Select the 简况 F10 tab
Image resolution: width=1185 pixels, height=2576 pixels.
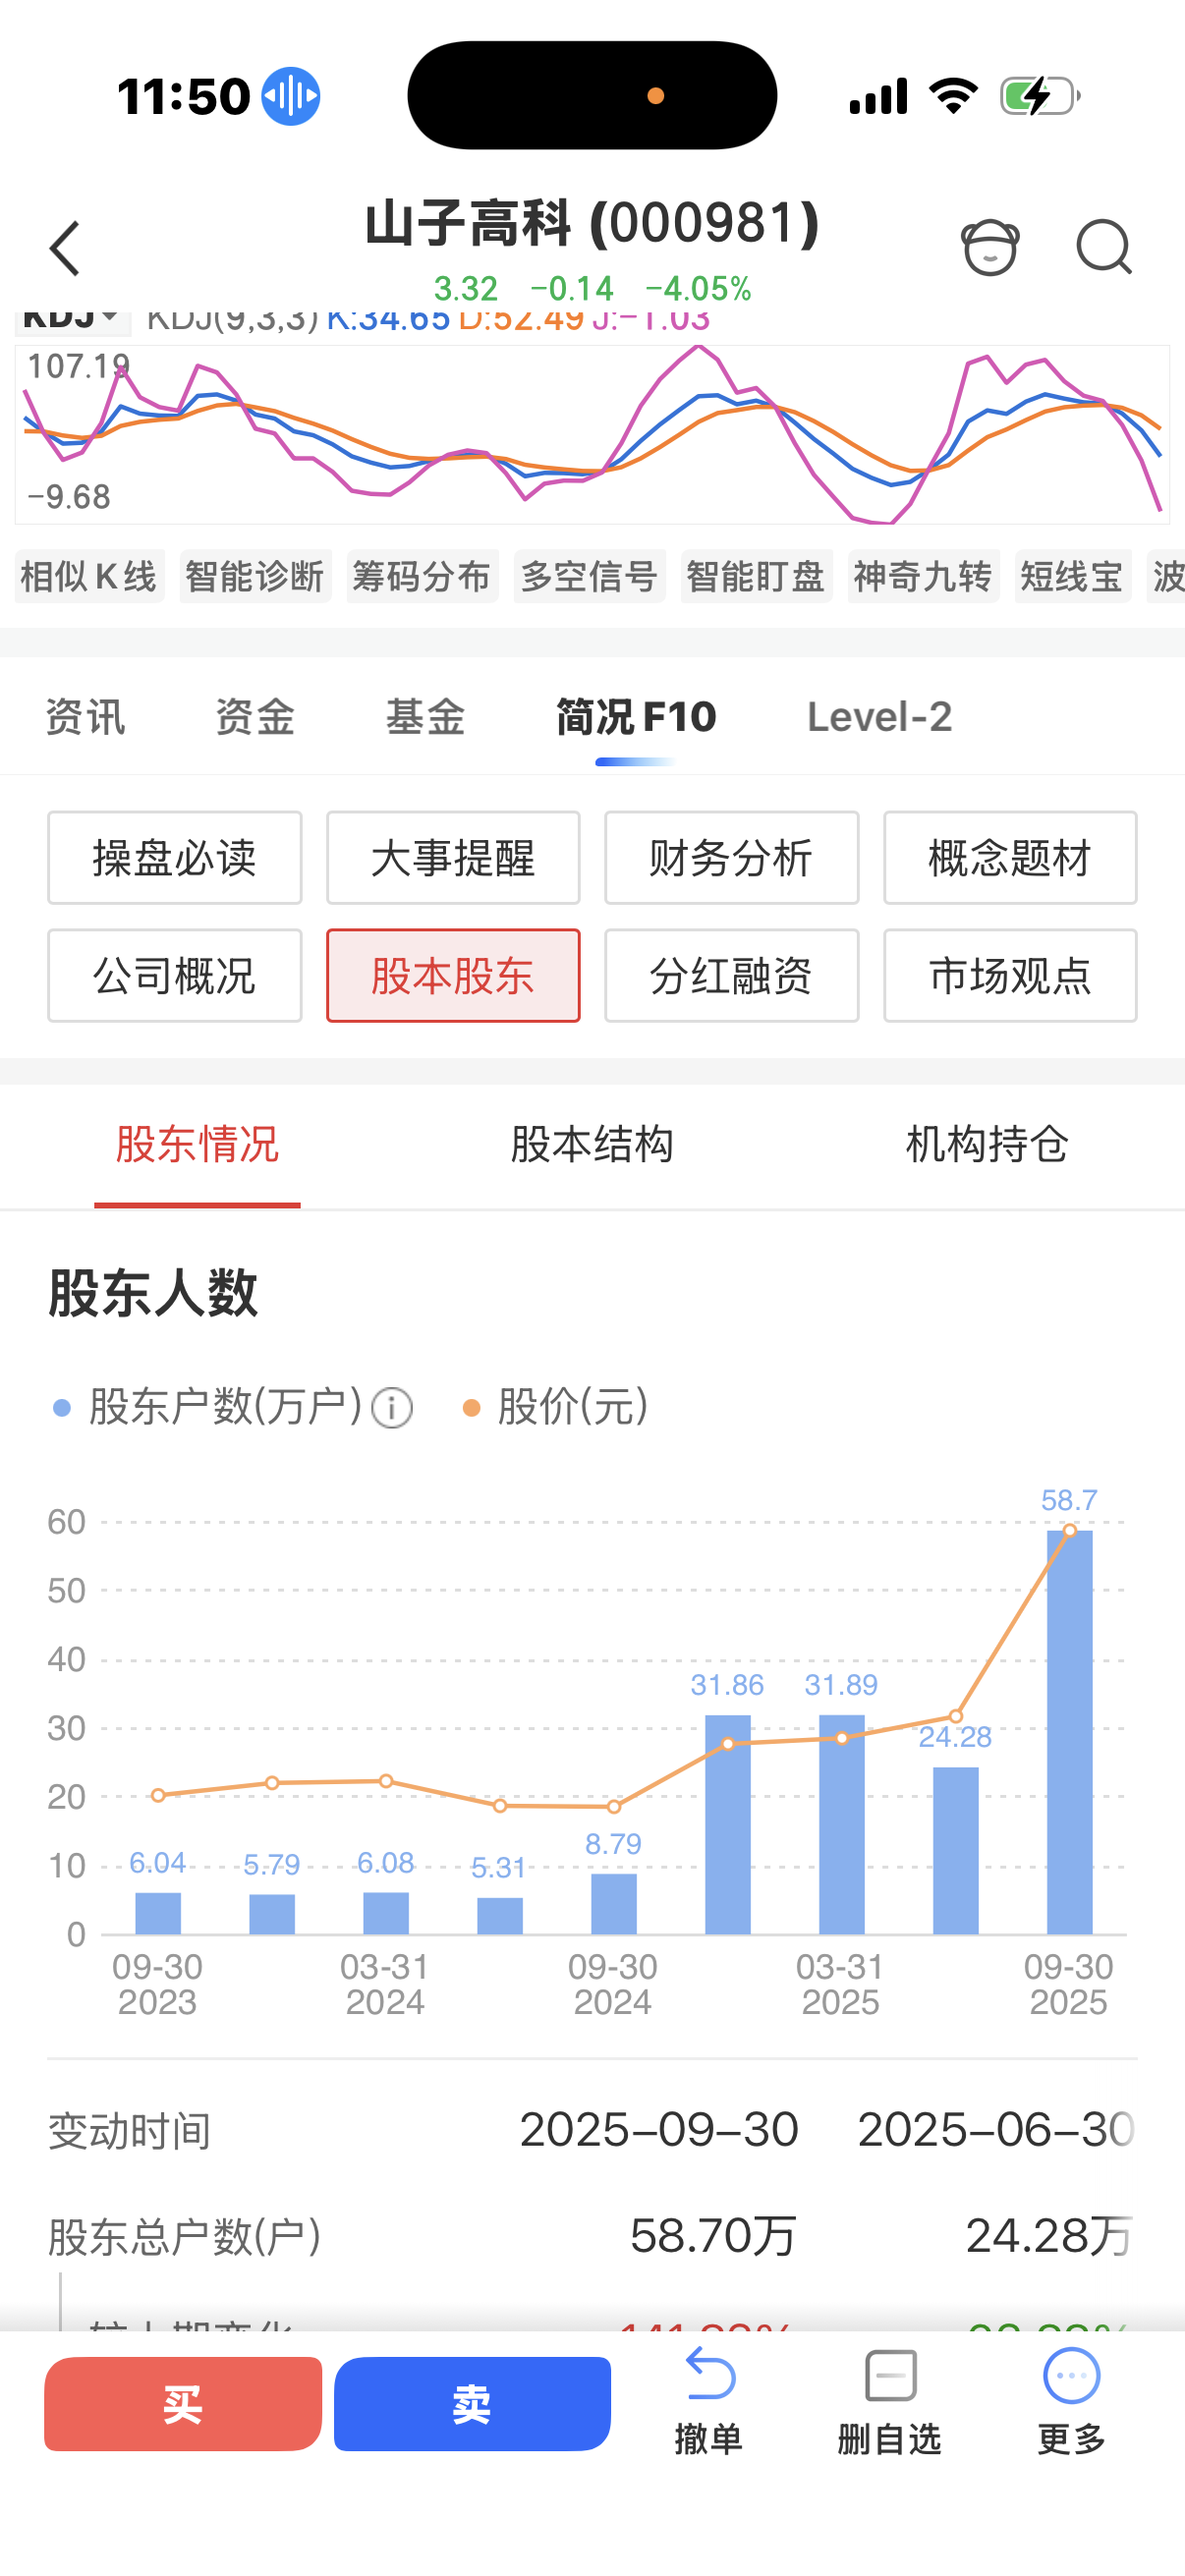pyautogui.click(x=636, y=717)
